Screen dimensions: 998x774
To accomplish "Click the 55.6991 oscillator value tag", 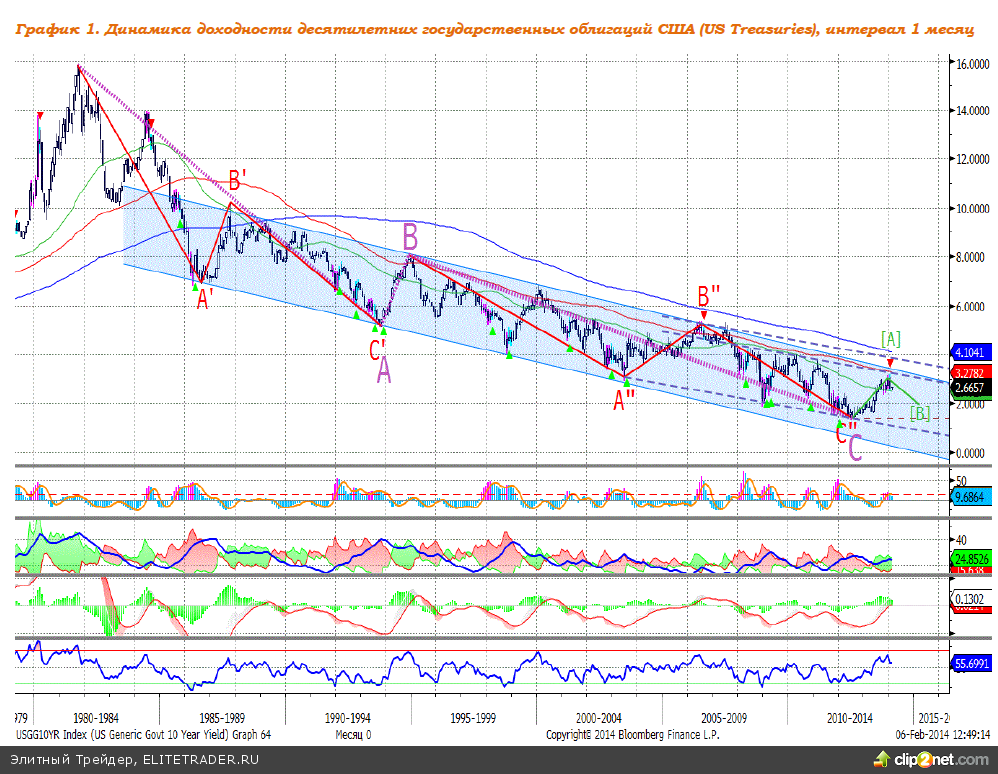I will (971, 663).
